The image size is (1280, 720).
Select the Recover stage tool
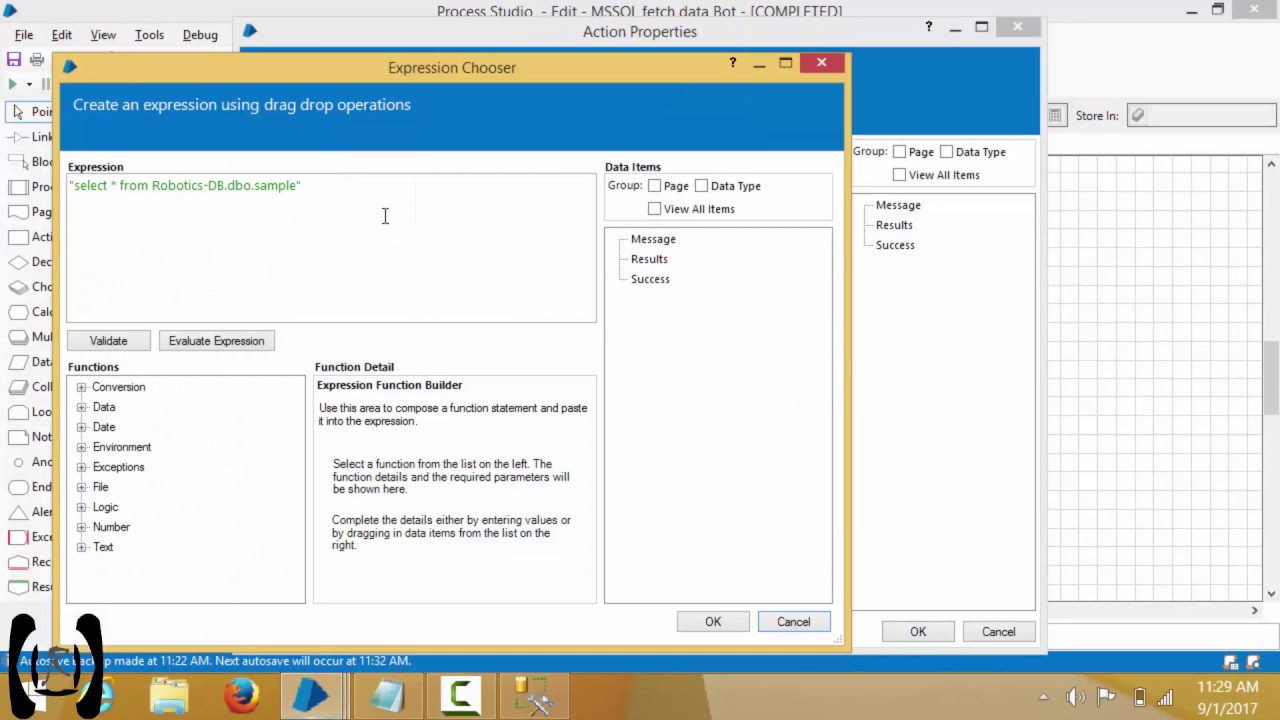28,562
